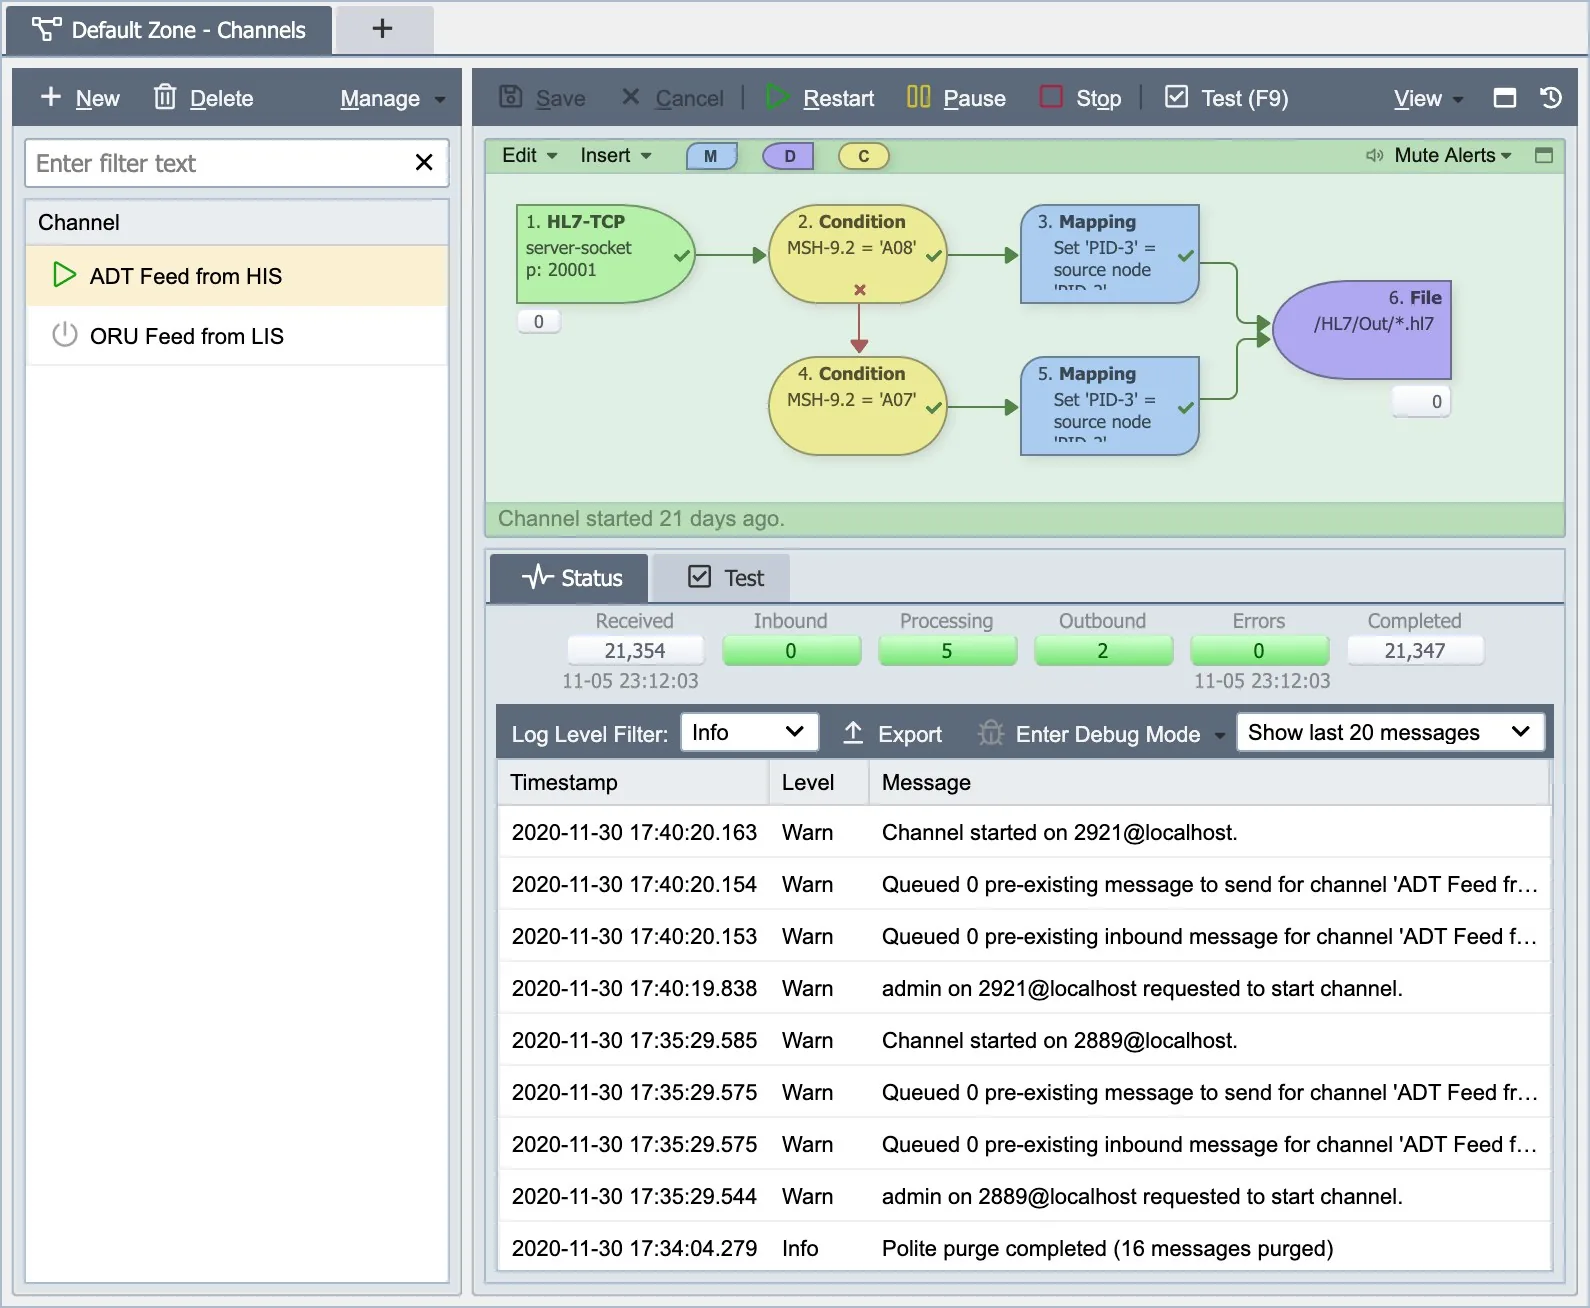Select ADT Feed from HIS channel
This screenshot has width=1590, height=1308.
pos(237,276)
